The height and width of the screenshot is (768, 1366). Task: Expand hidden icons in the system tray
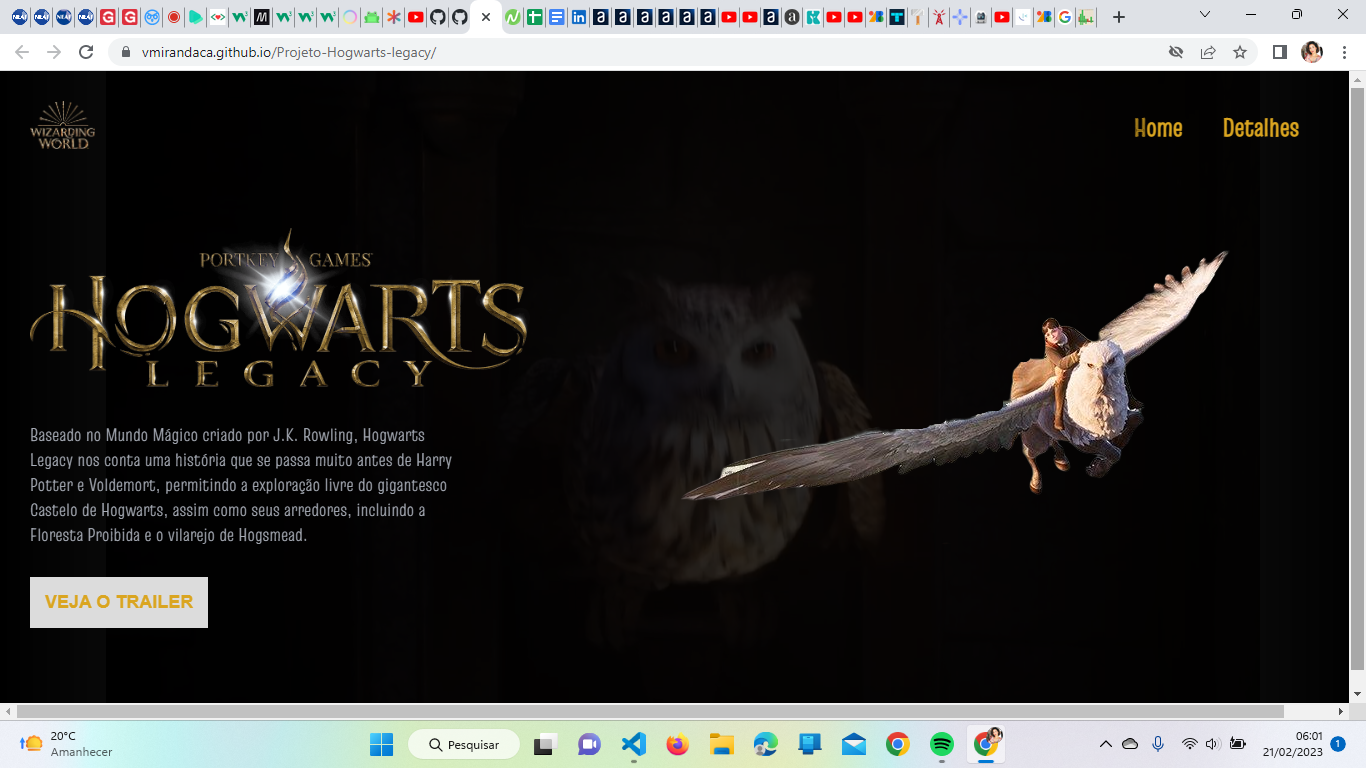1106,744
